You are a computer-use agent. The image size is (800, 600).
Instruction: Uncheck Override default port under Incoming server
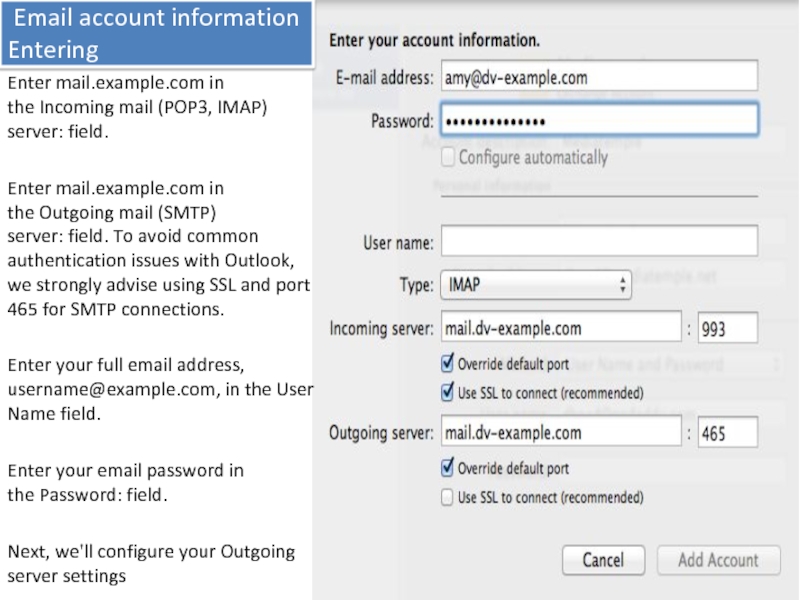pos(449,363)
